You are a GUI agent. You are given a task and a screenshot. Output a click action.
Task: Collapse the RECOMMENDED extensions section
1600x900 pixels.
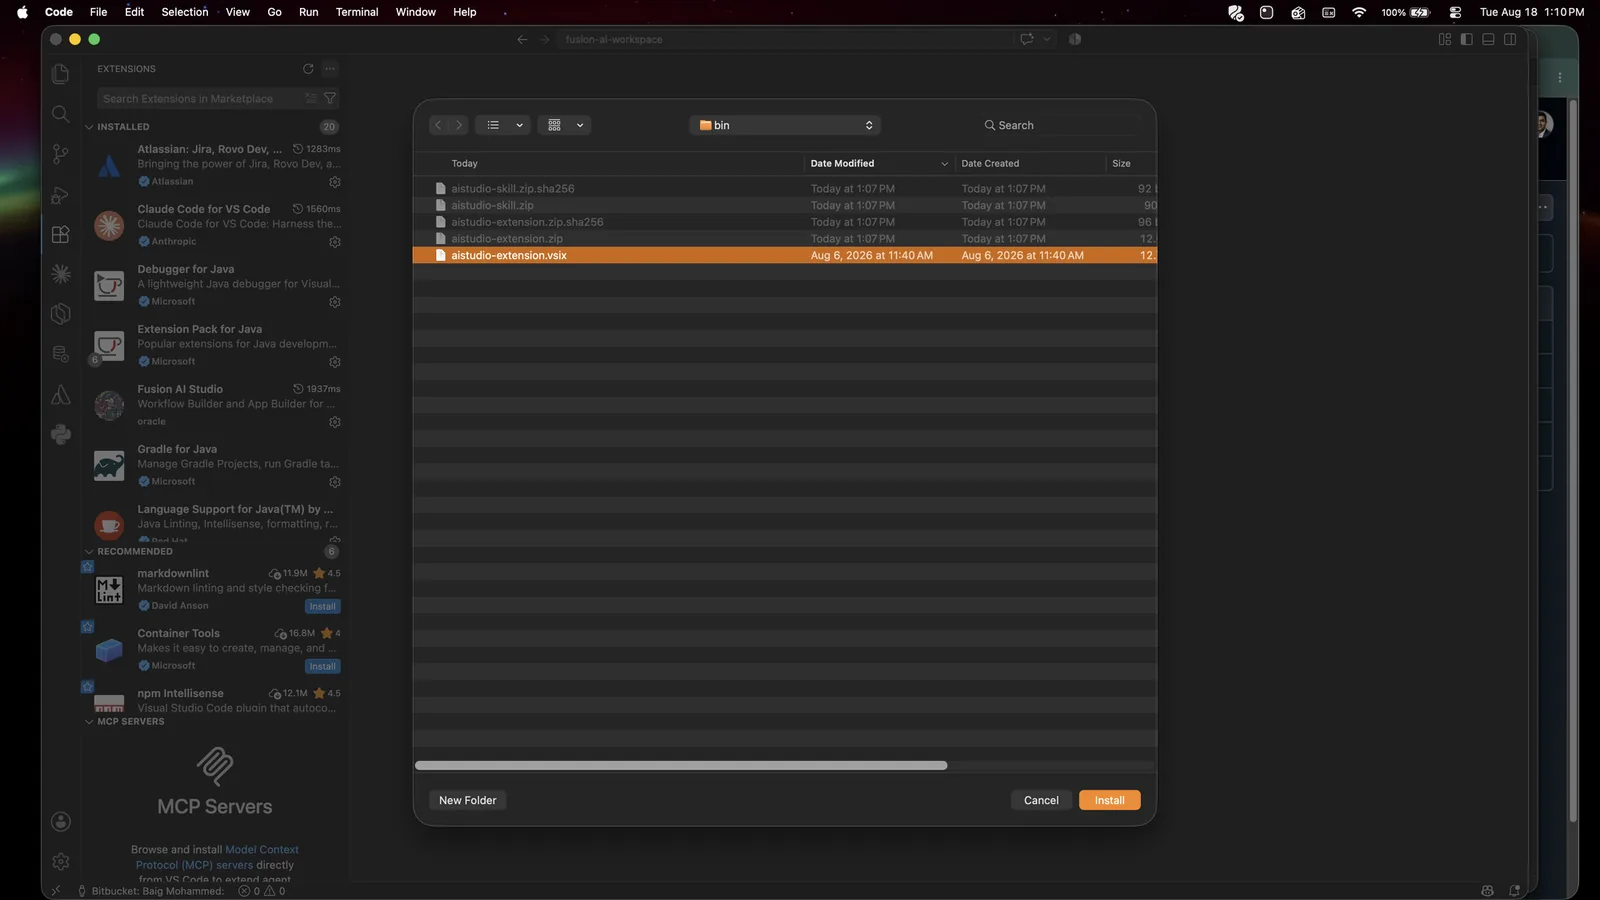click(x=89, y=552)
